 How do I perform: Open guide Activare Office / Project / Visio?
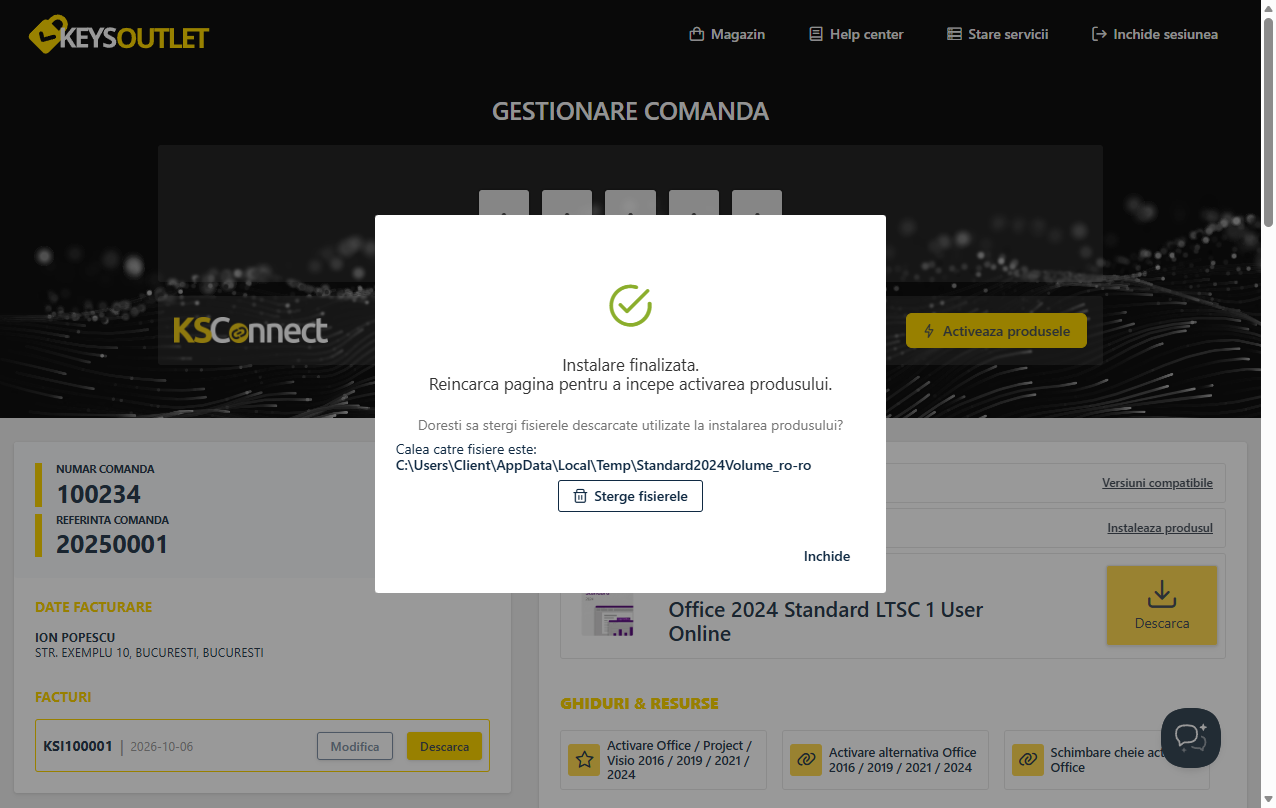tap(664, 760)
